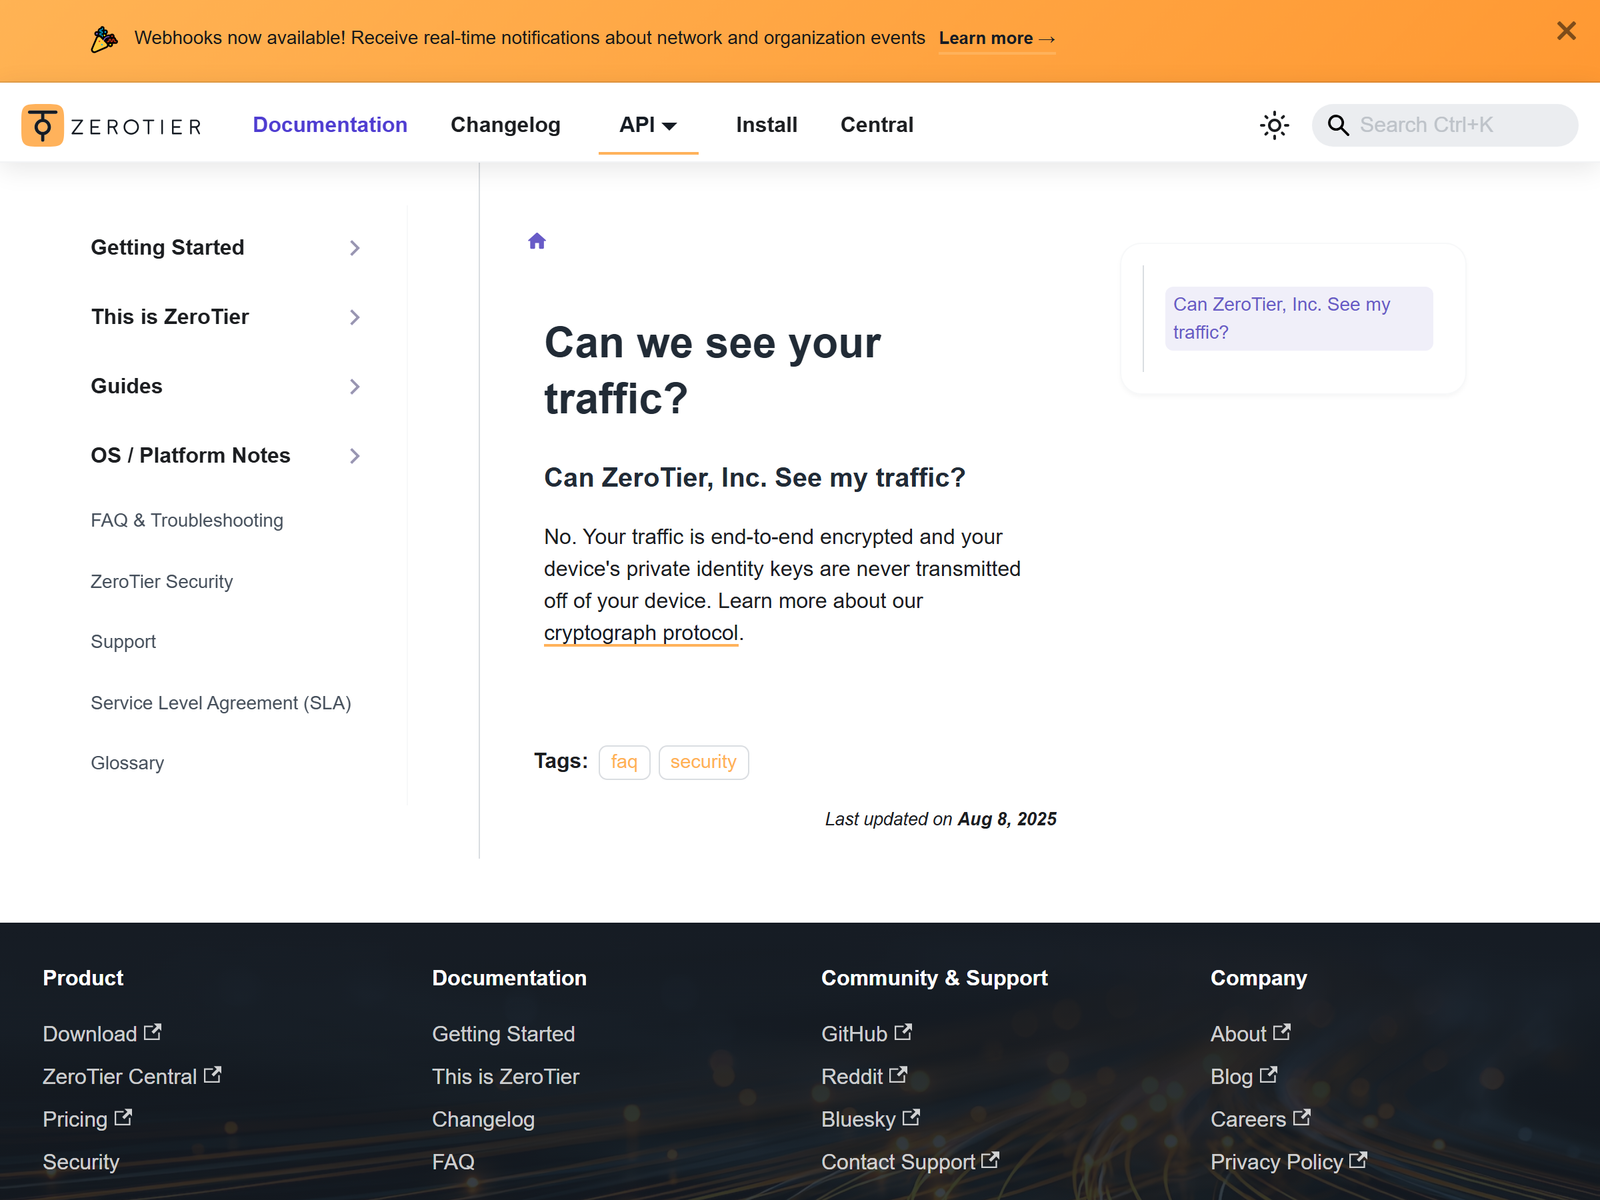Open Service Level Agreement (SLA) page
The height and width of the screenshot is (1200, 1600).
(221, 703)
